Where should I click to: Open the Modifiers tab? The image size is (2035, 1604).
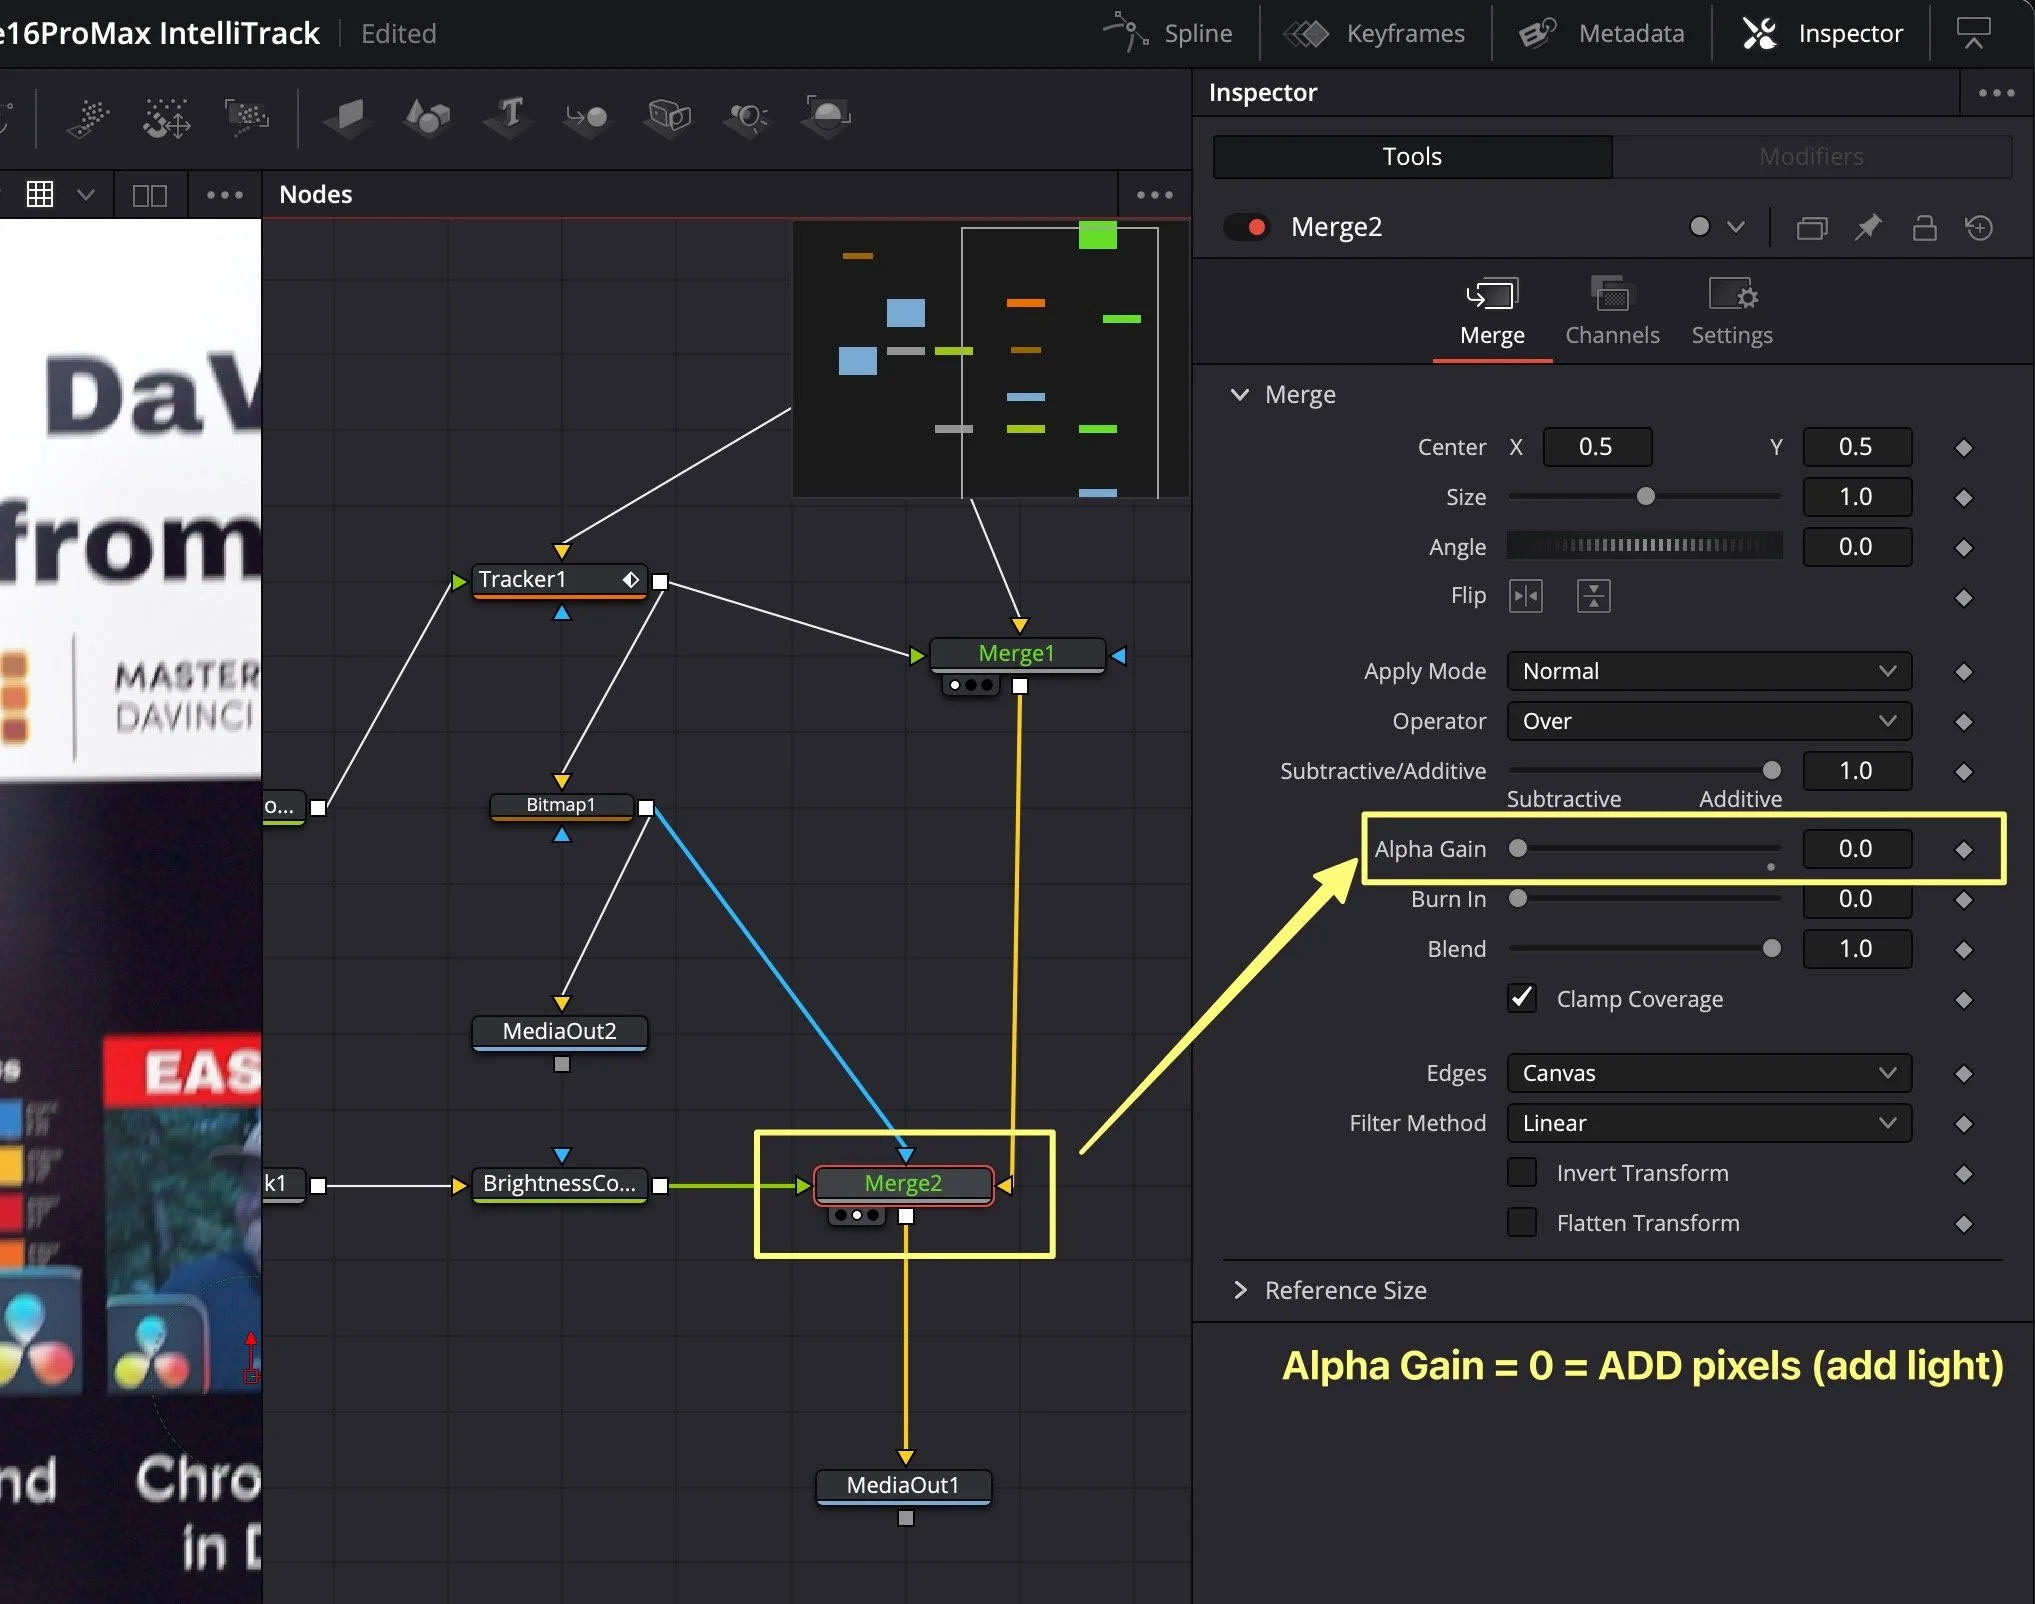pyautogui.click(x=1811, y=157)
